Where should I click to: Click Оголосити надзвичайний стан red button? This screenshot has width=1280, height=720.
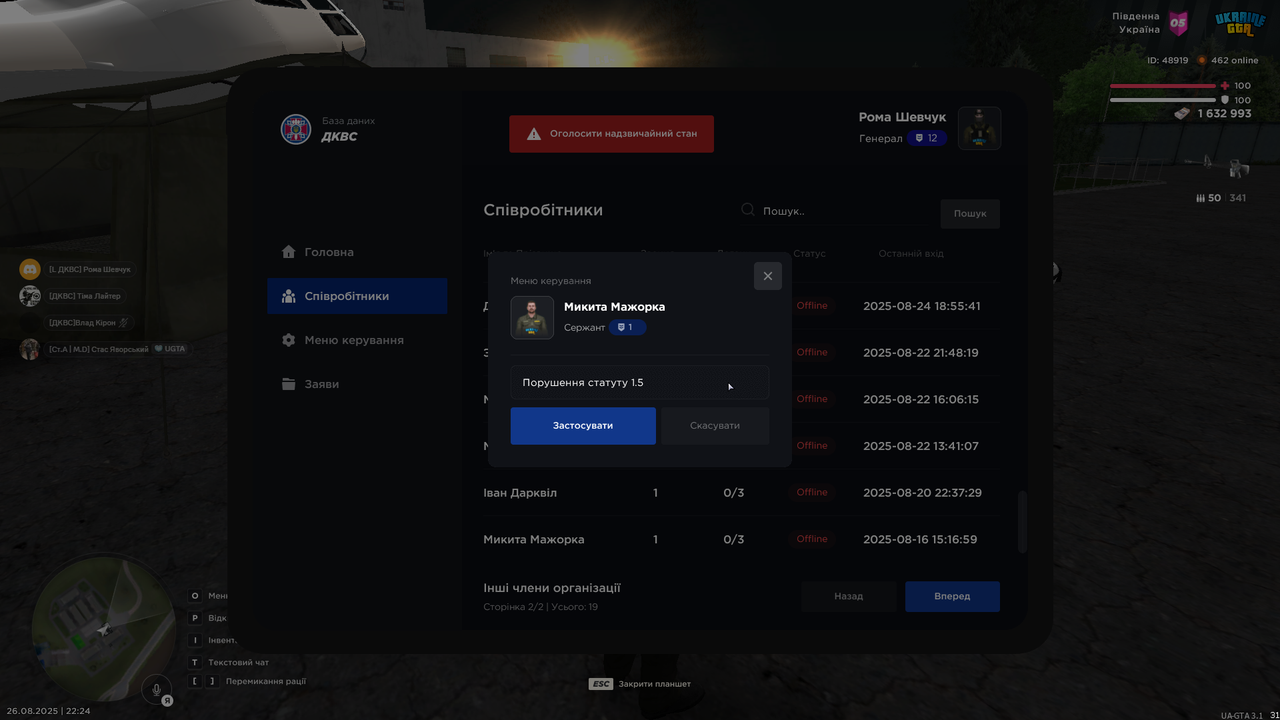611,133
